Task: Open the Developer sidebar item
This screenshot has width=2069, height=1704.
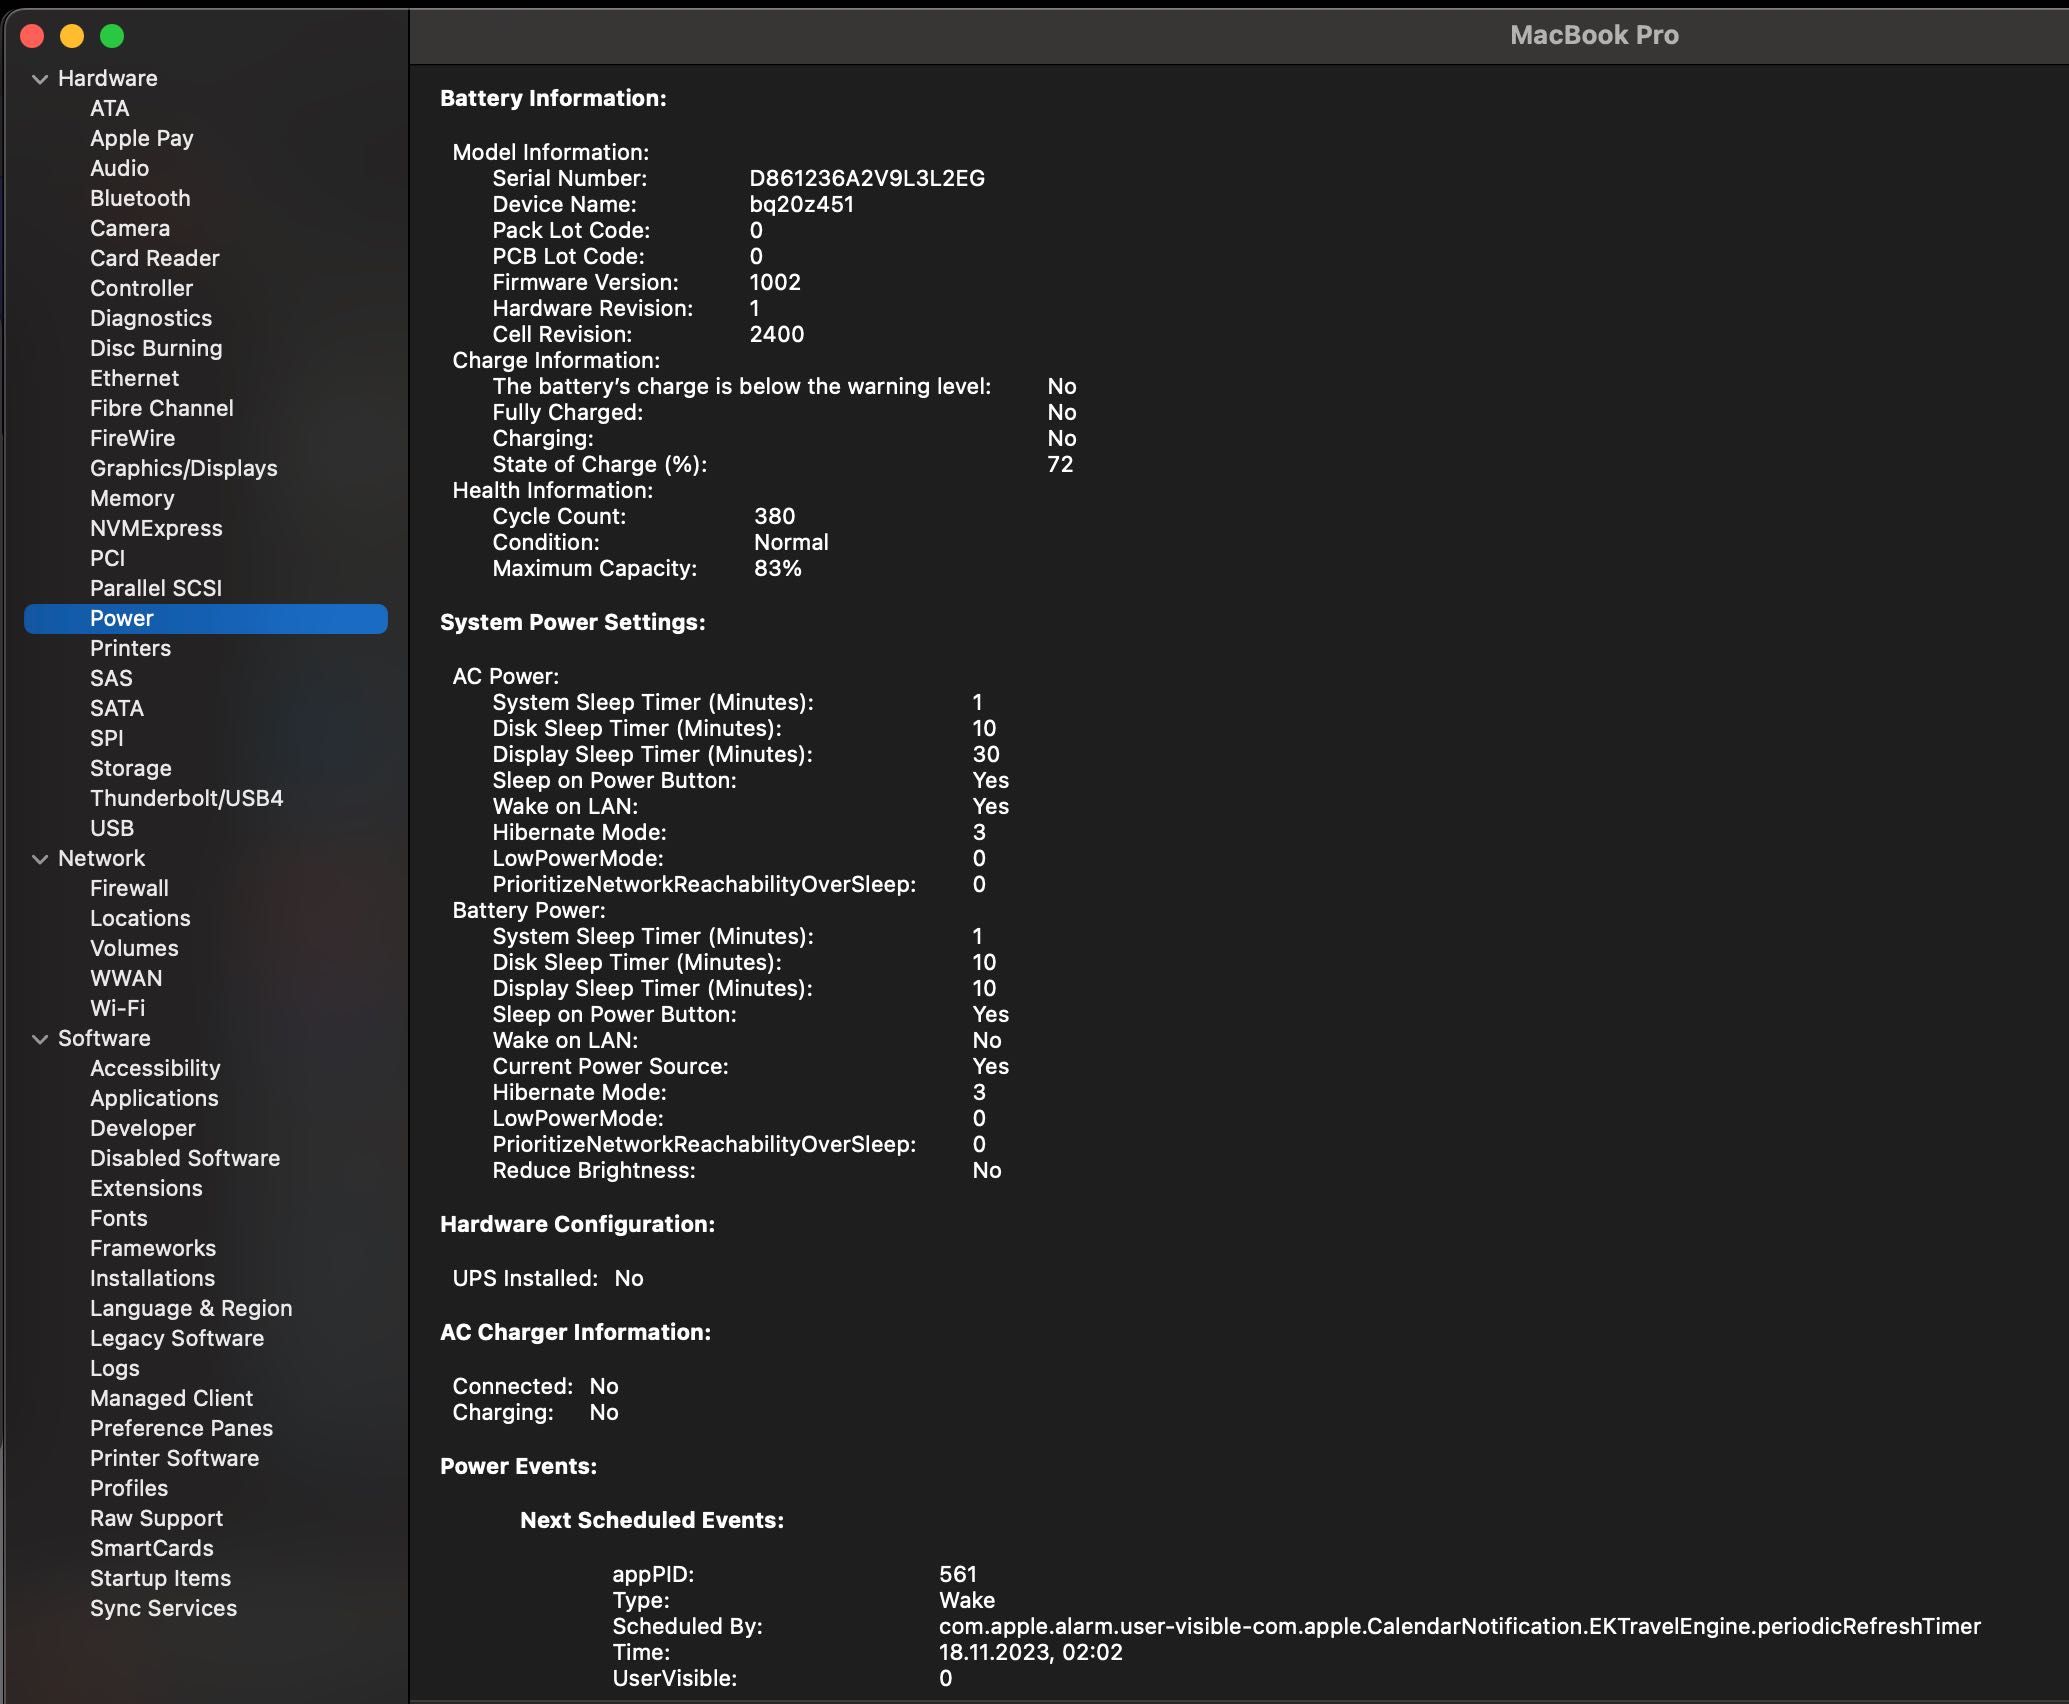Action: [142, 1128]
